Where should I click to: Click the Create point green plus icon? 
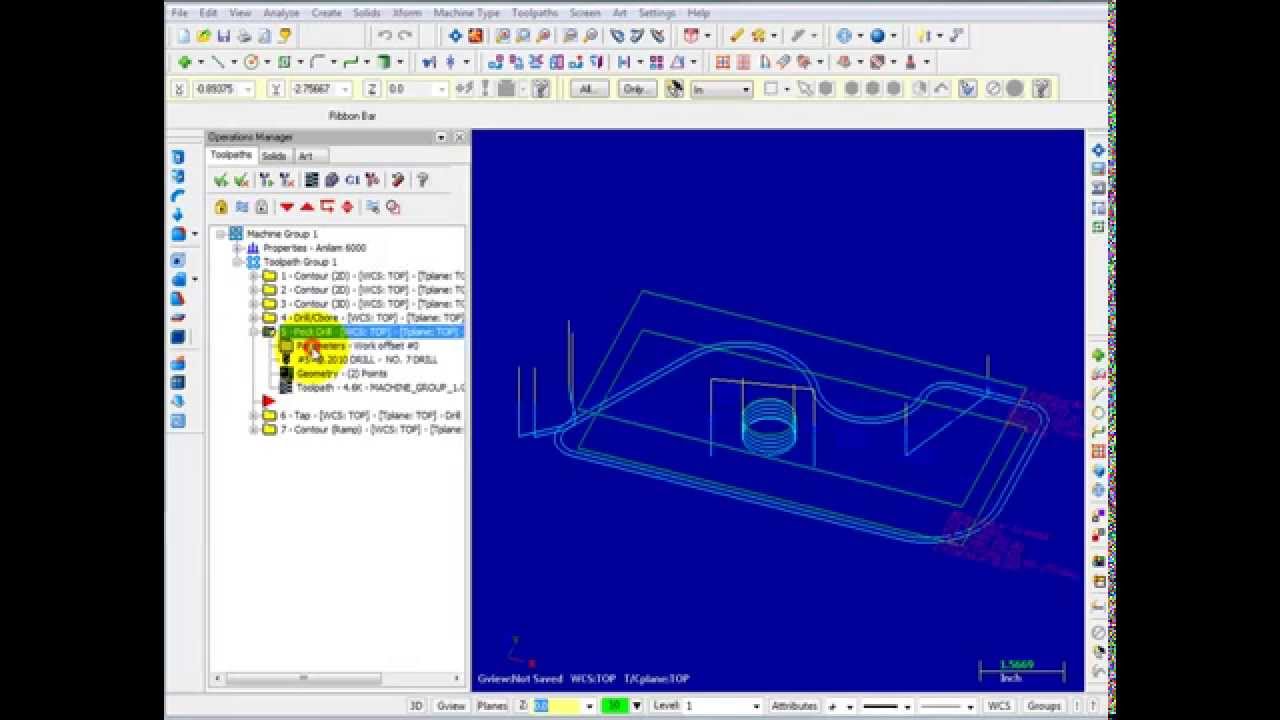tap(184, 62)
